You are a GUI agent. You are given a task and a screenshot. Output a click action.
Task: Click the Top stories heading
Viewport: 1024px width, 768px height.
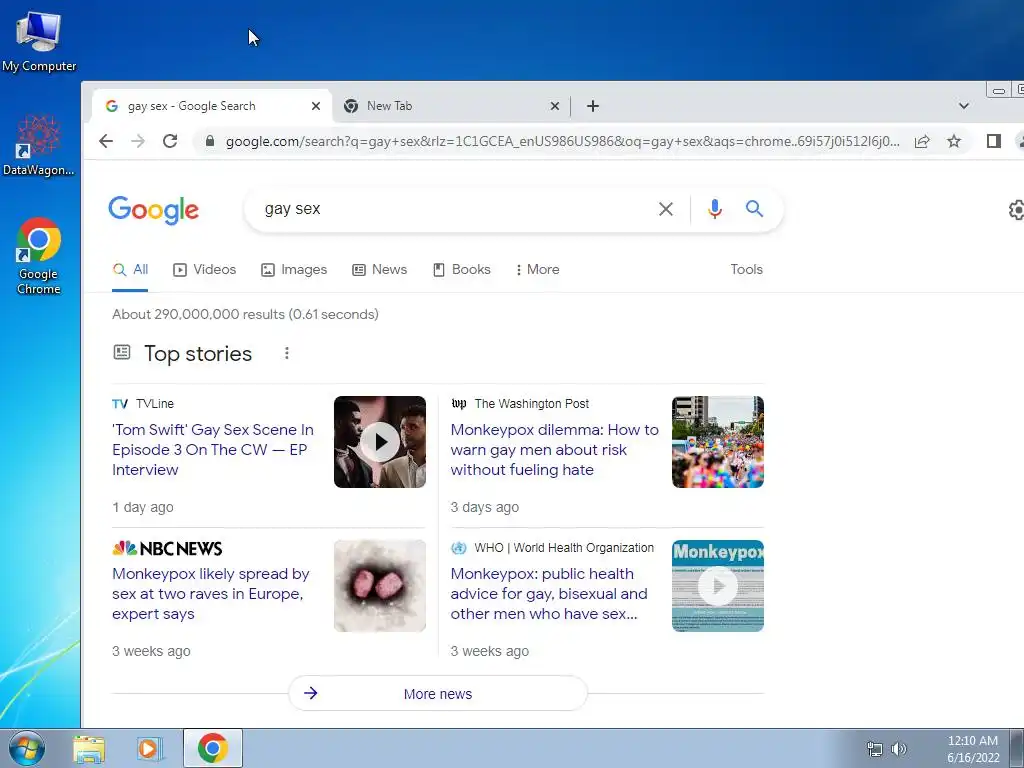point(198,353)
